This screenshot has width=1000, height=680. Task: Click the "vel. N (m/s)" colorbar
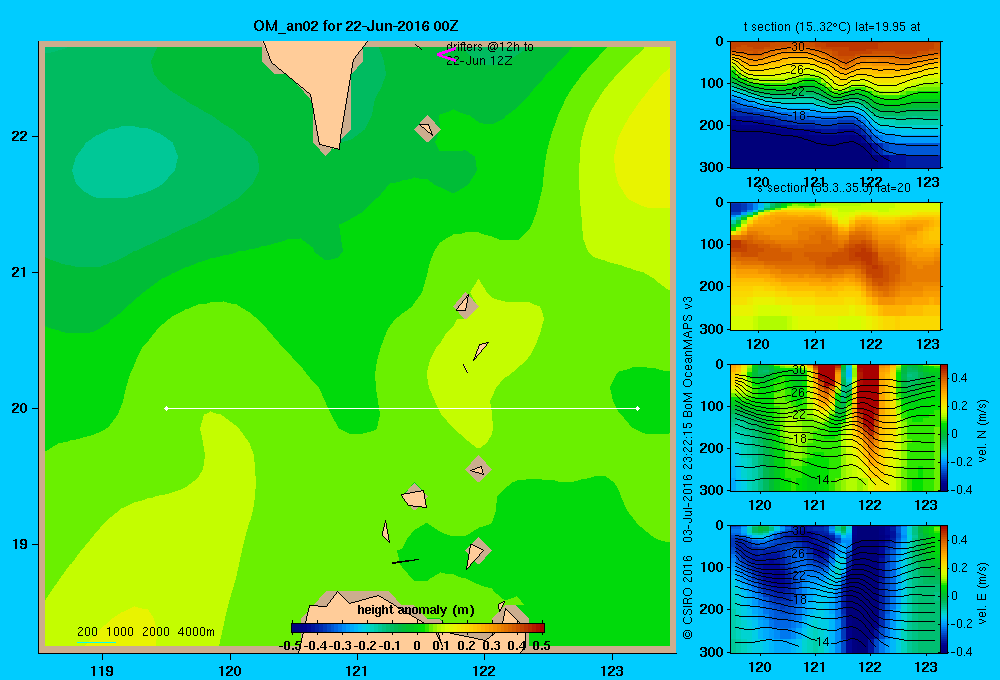point(944,427)
